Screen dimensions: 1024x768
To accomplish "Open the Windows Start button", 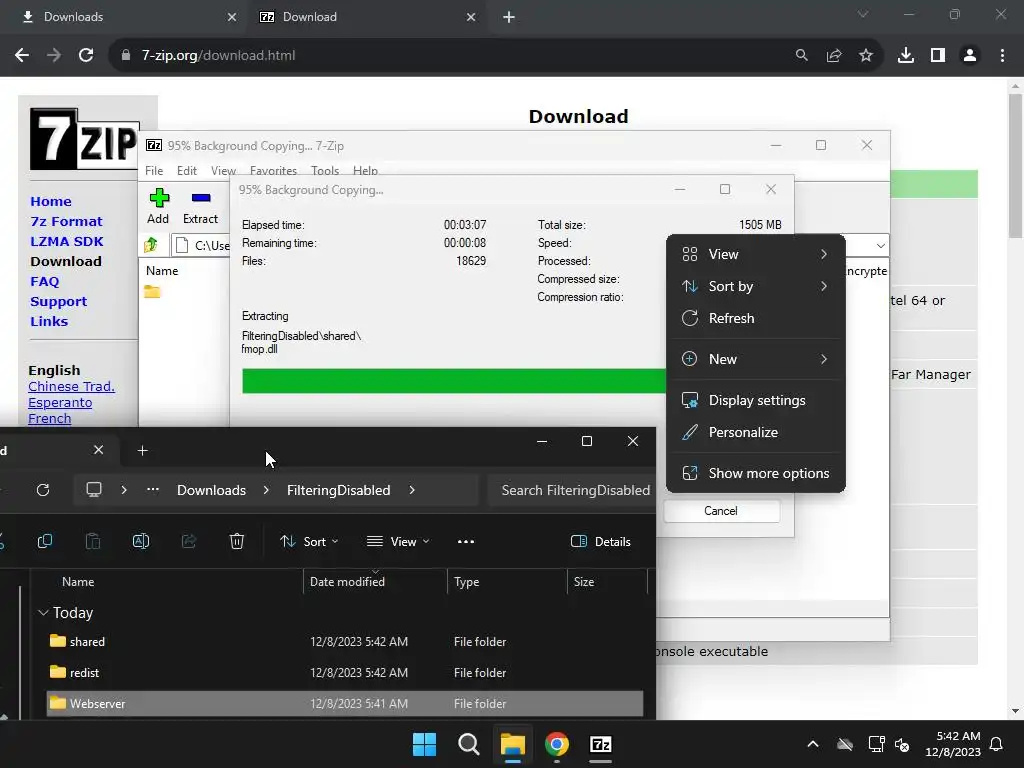I will pos(424,744).
